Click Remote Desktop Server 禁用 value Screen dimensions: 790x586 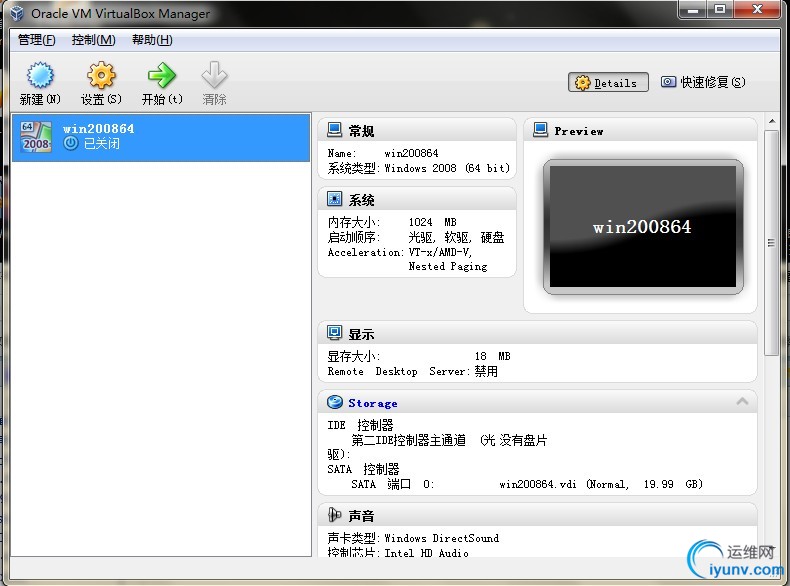tap(486, 371)
